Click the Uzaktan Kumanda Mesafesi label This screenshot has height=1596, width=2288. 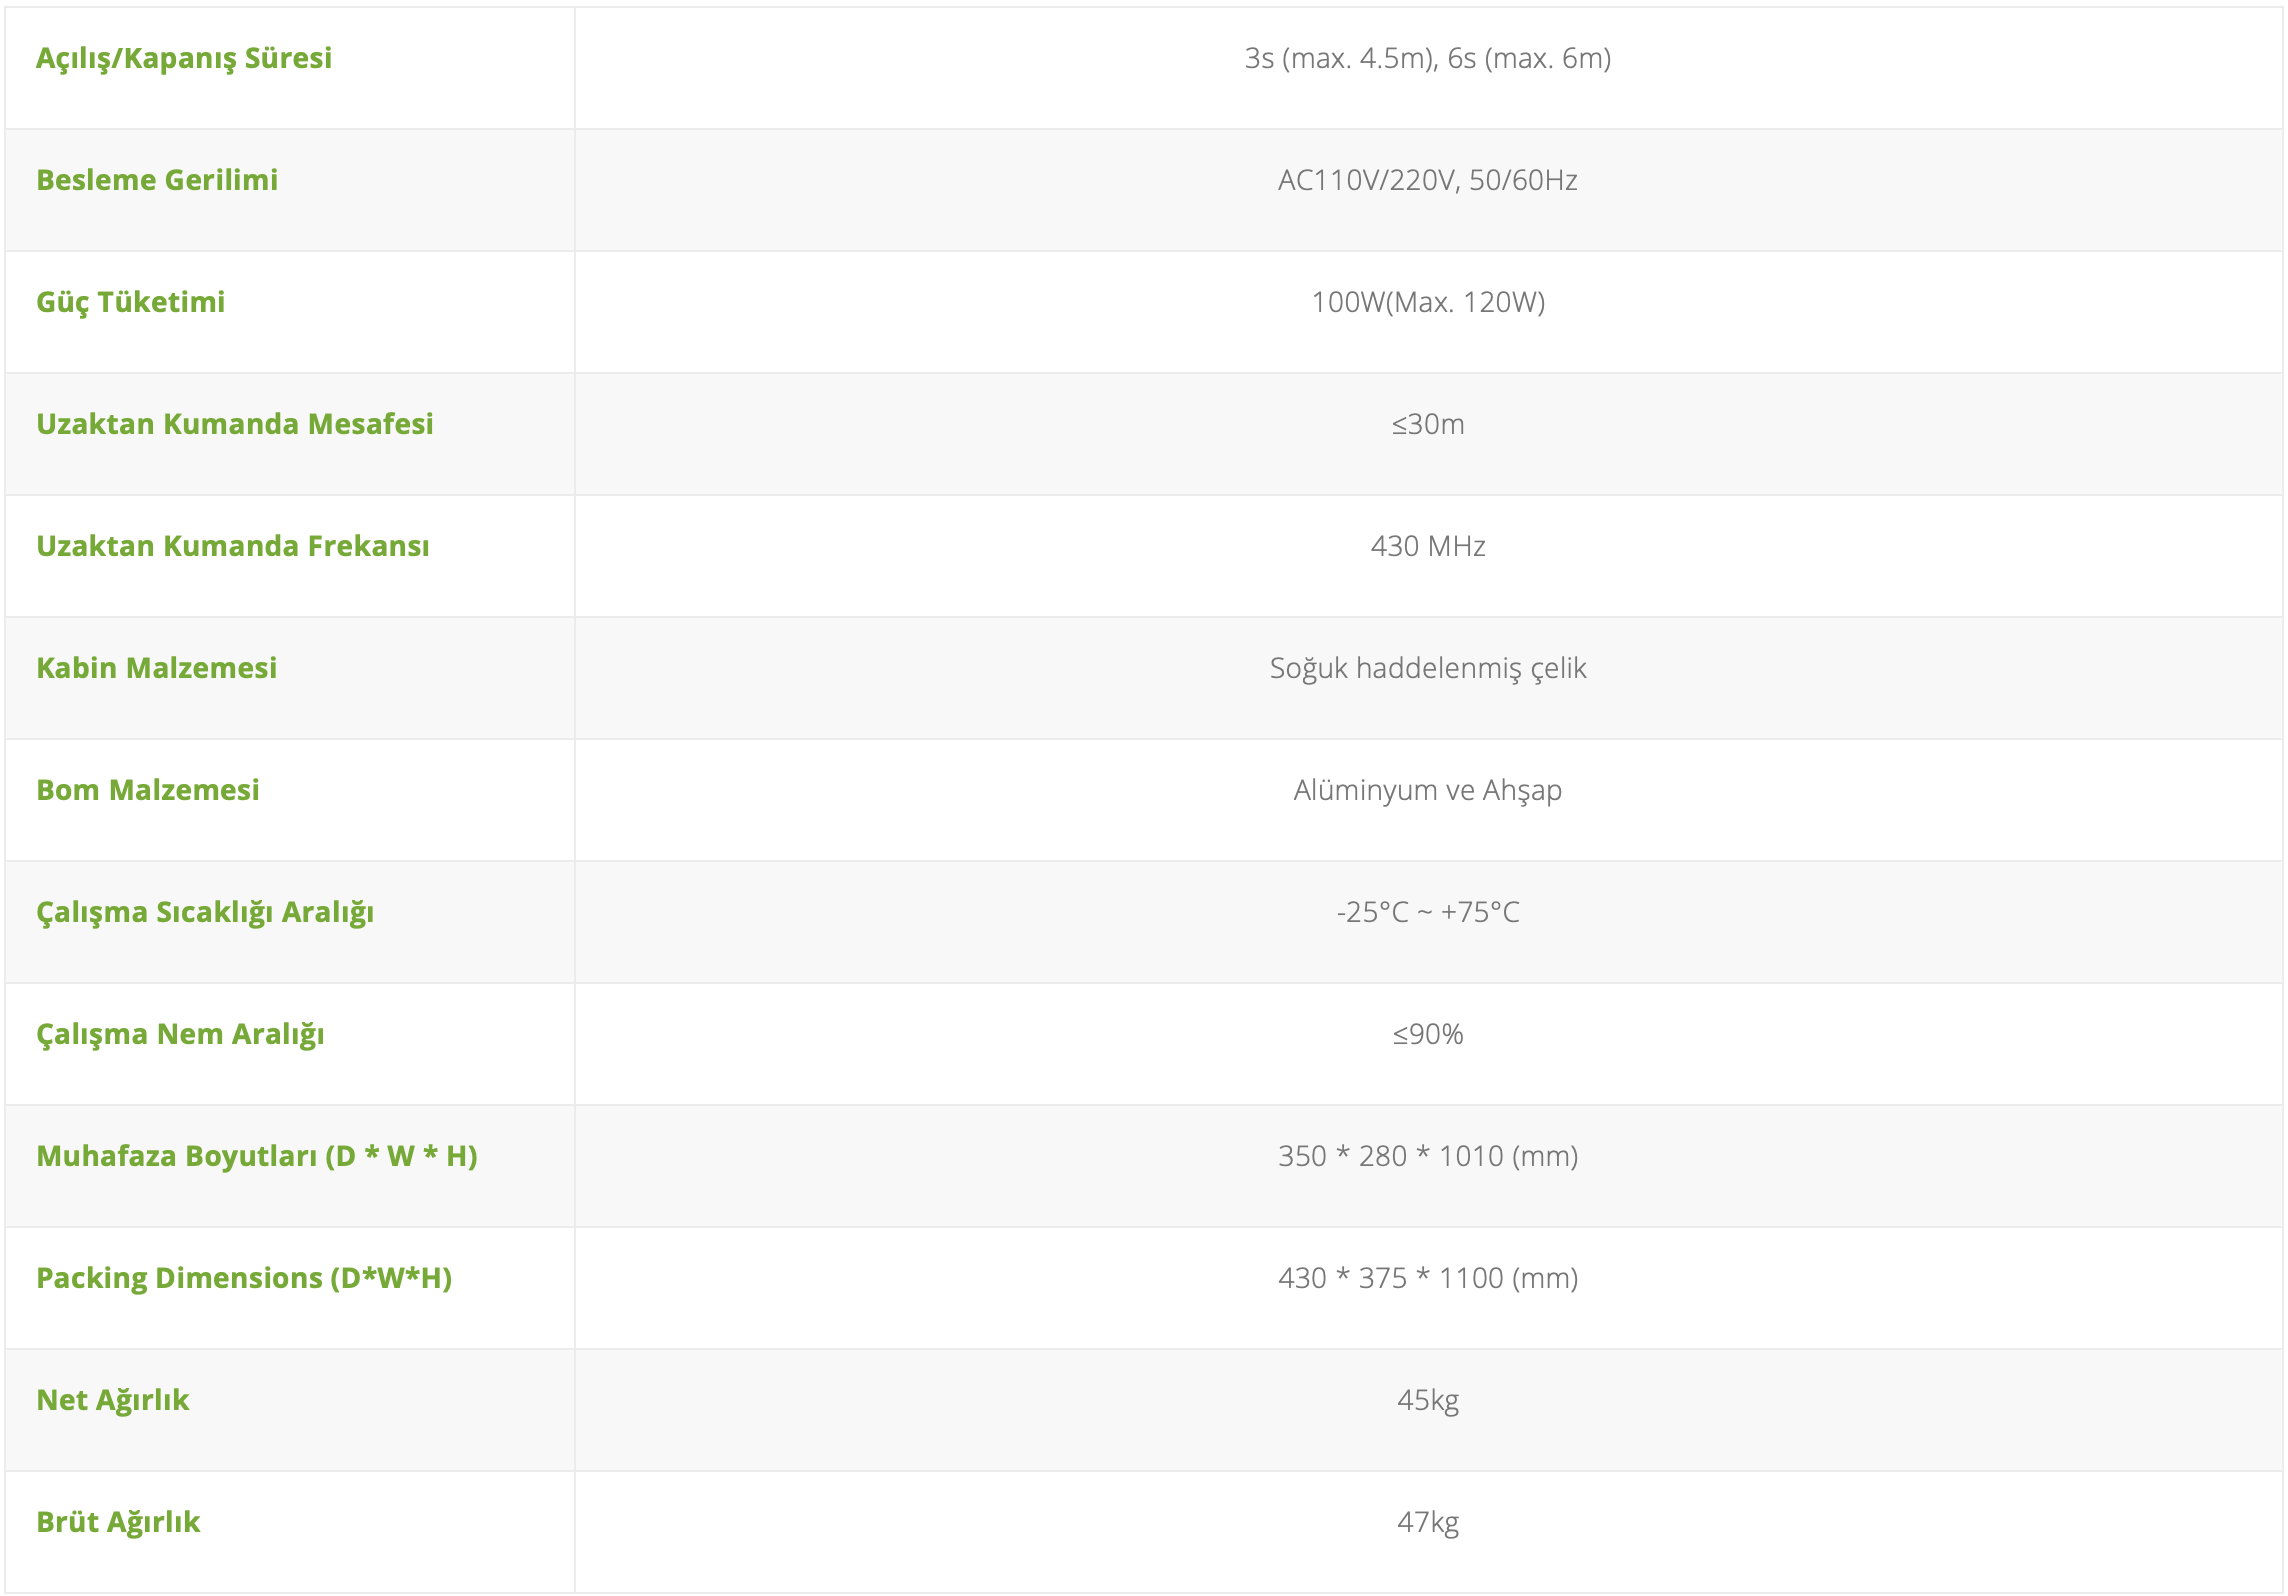pyautogui.click(x=235, y=424)
